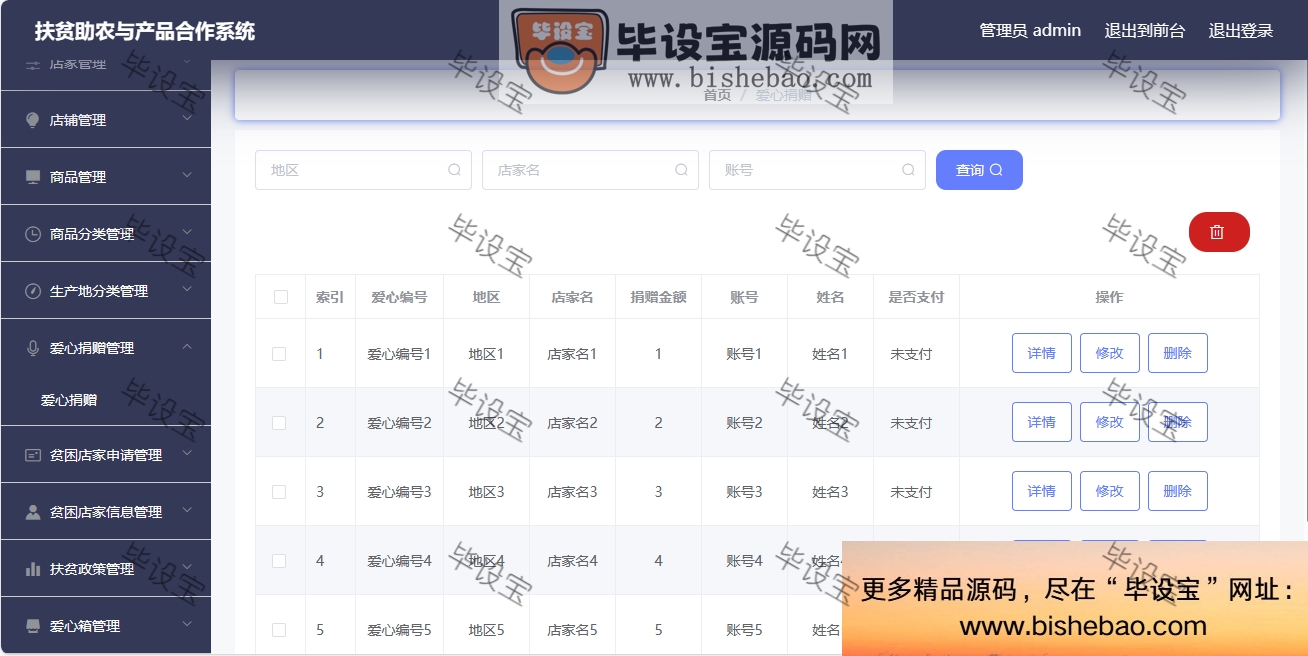The height and width of the screenshot is (656, 1308).
Task: Click the 捐赠金额 column header
Action: coord(658,297)
